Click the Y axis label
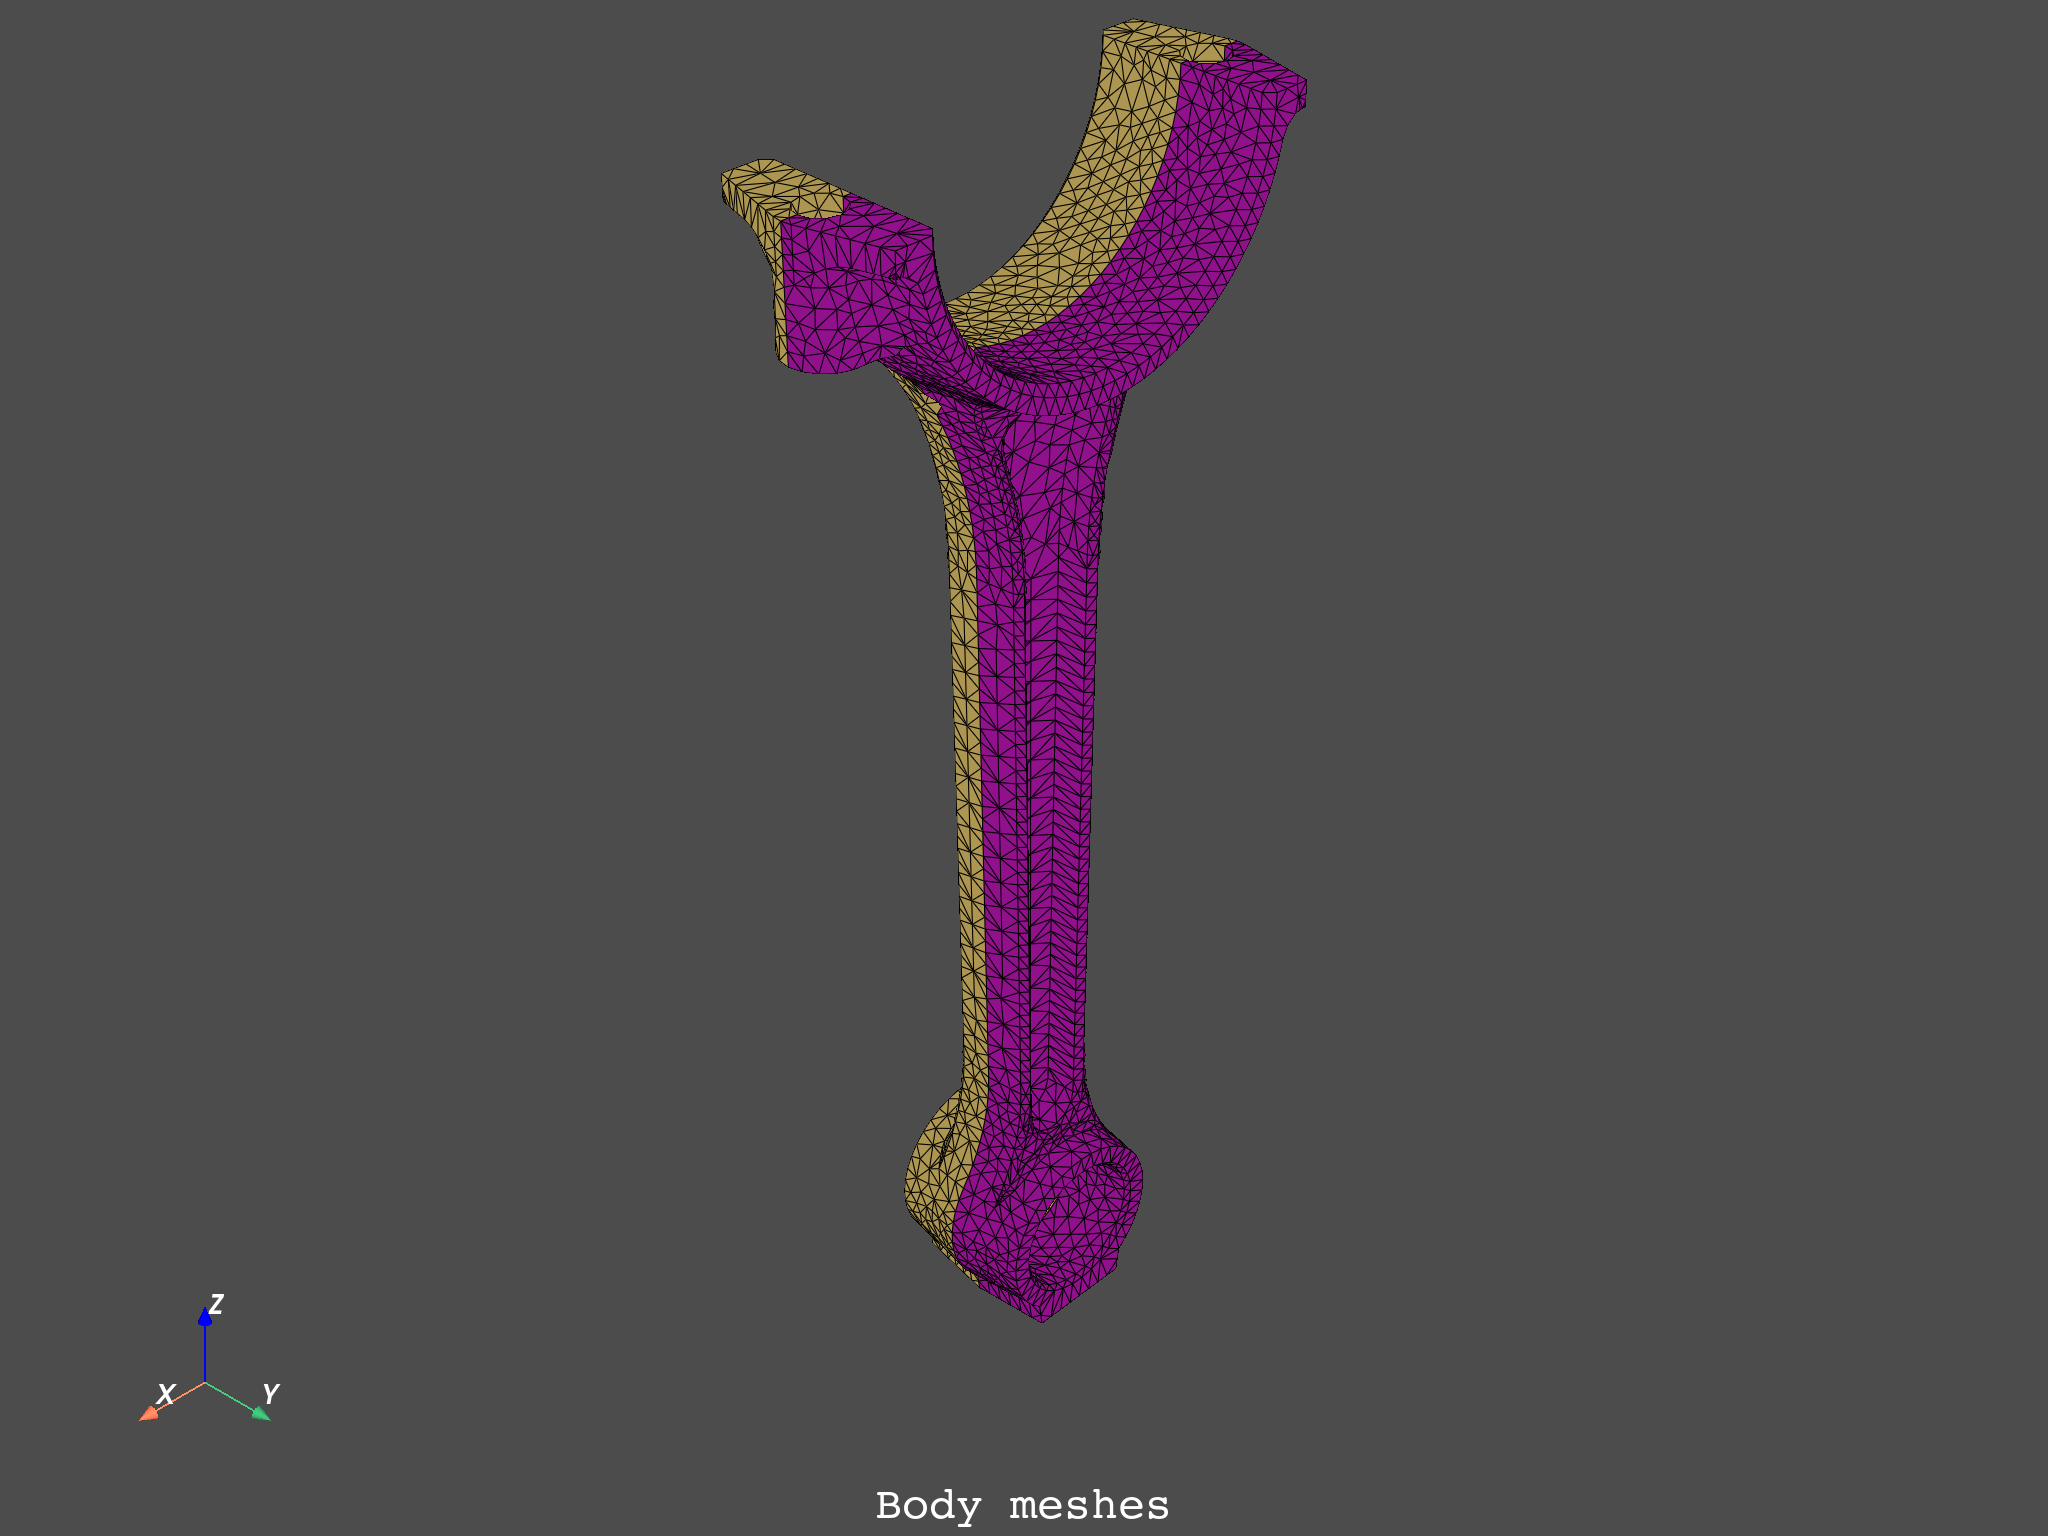 (270, 1393)
